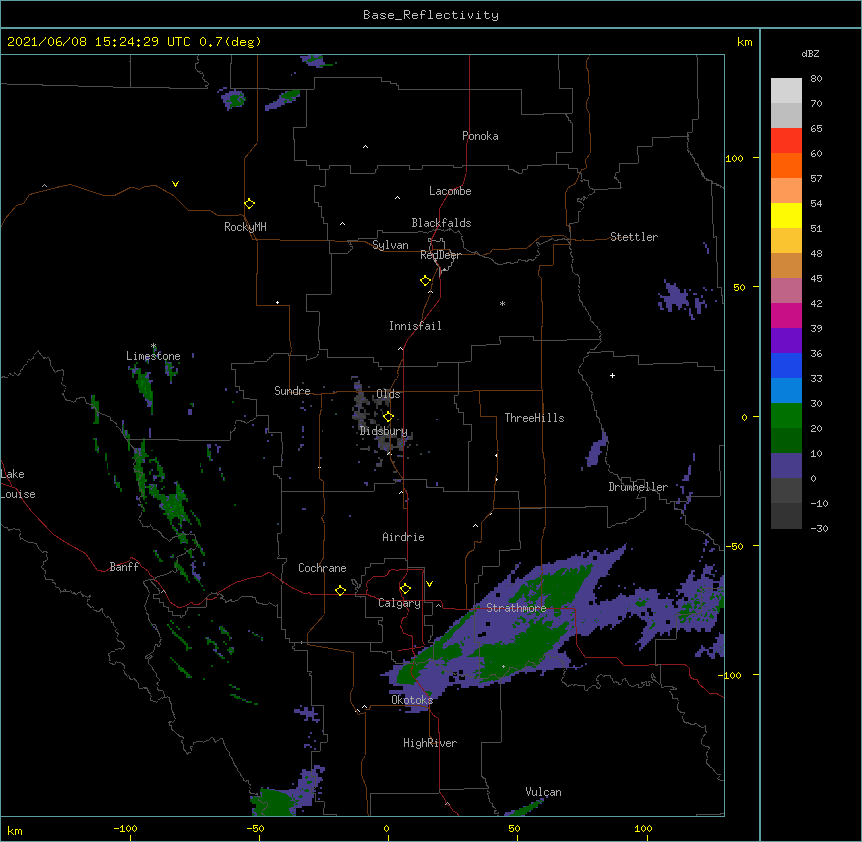
Task: Click the asterisk marker above Limestone
Action: tap(153, 346)
